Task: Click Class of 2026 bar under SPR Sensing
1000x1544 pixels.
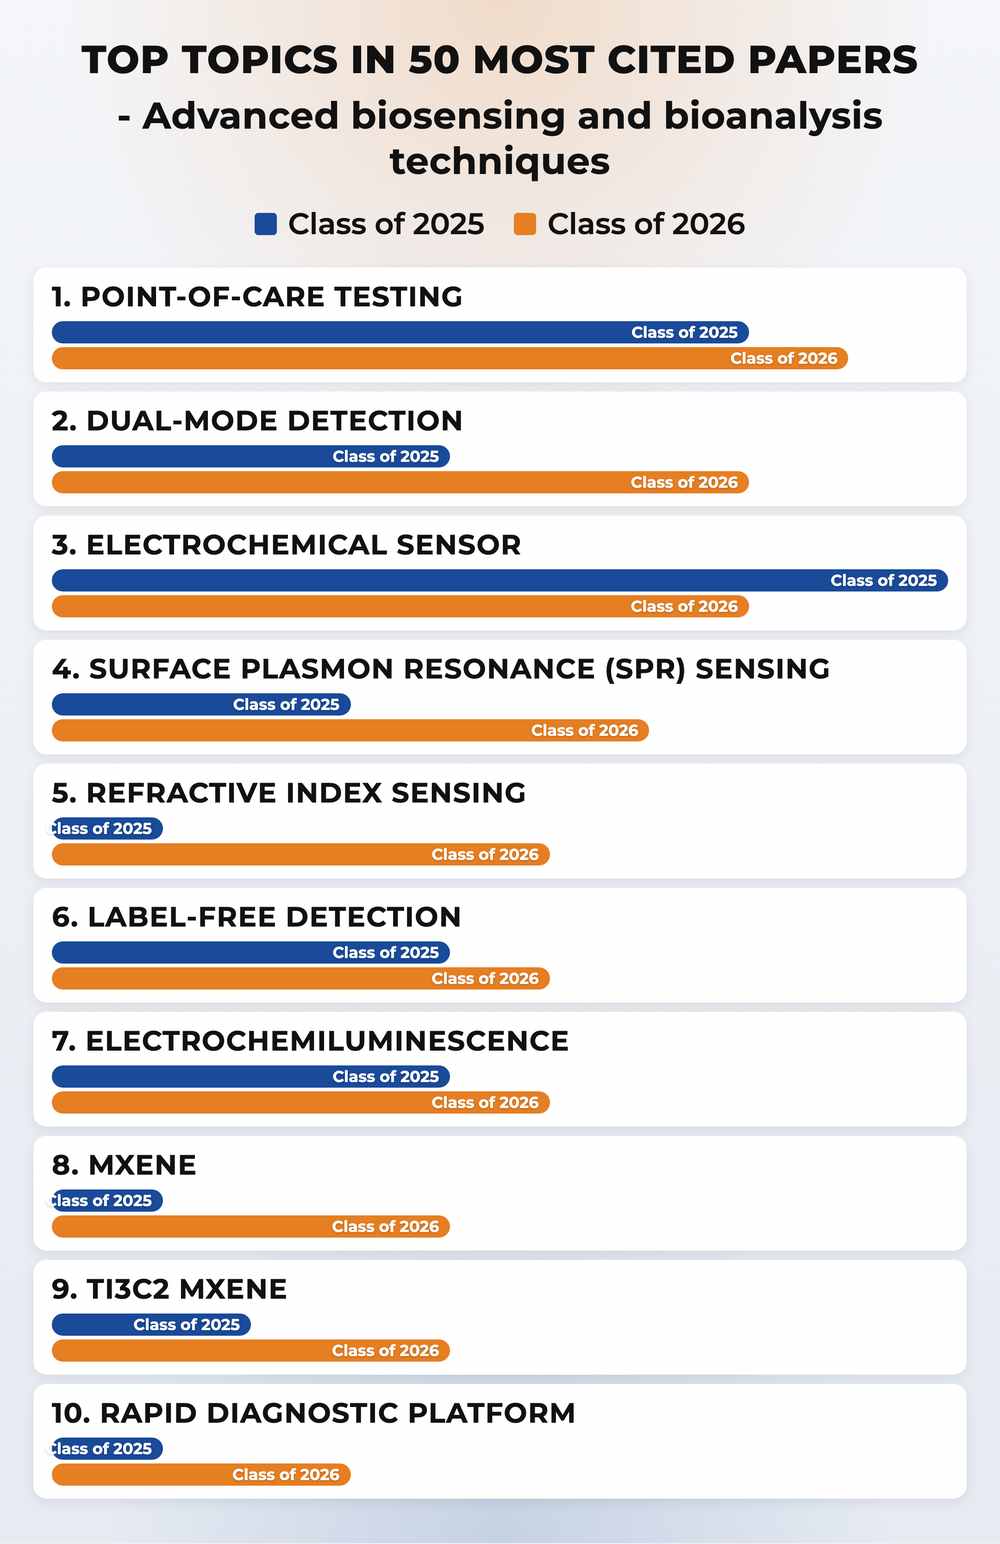Action: pyautogui.click(x=350, y=730)
